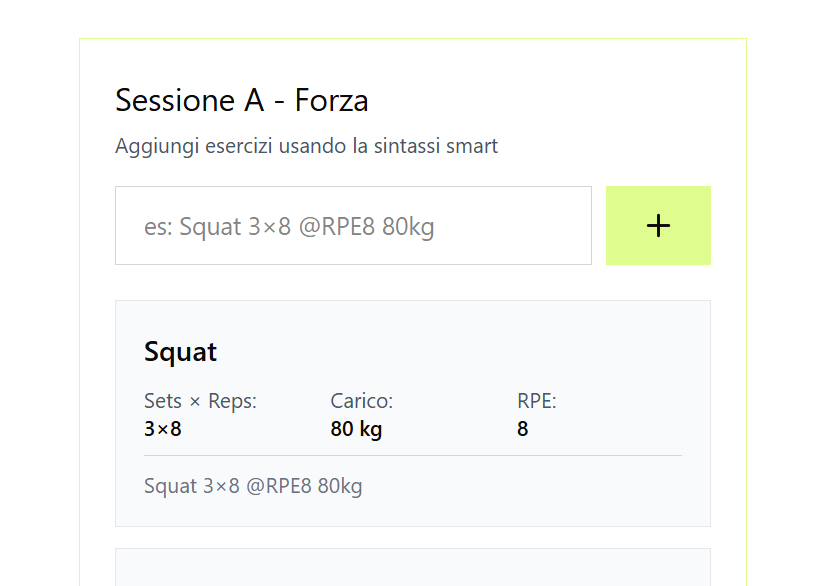The image size is (840, 586).
Task: Click the "Sets × Reps:" label
Action: pyautogui.click(x=200, y=401)
